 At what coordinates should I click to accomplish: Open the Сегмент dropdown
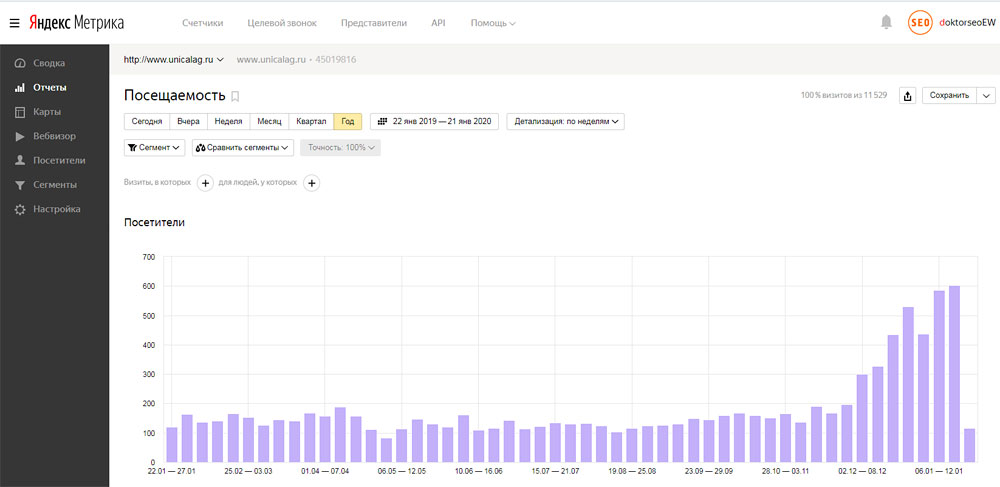[155, 148]
